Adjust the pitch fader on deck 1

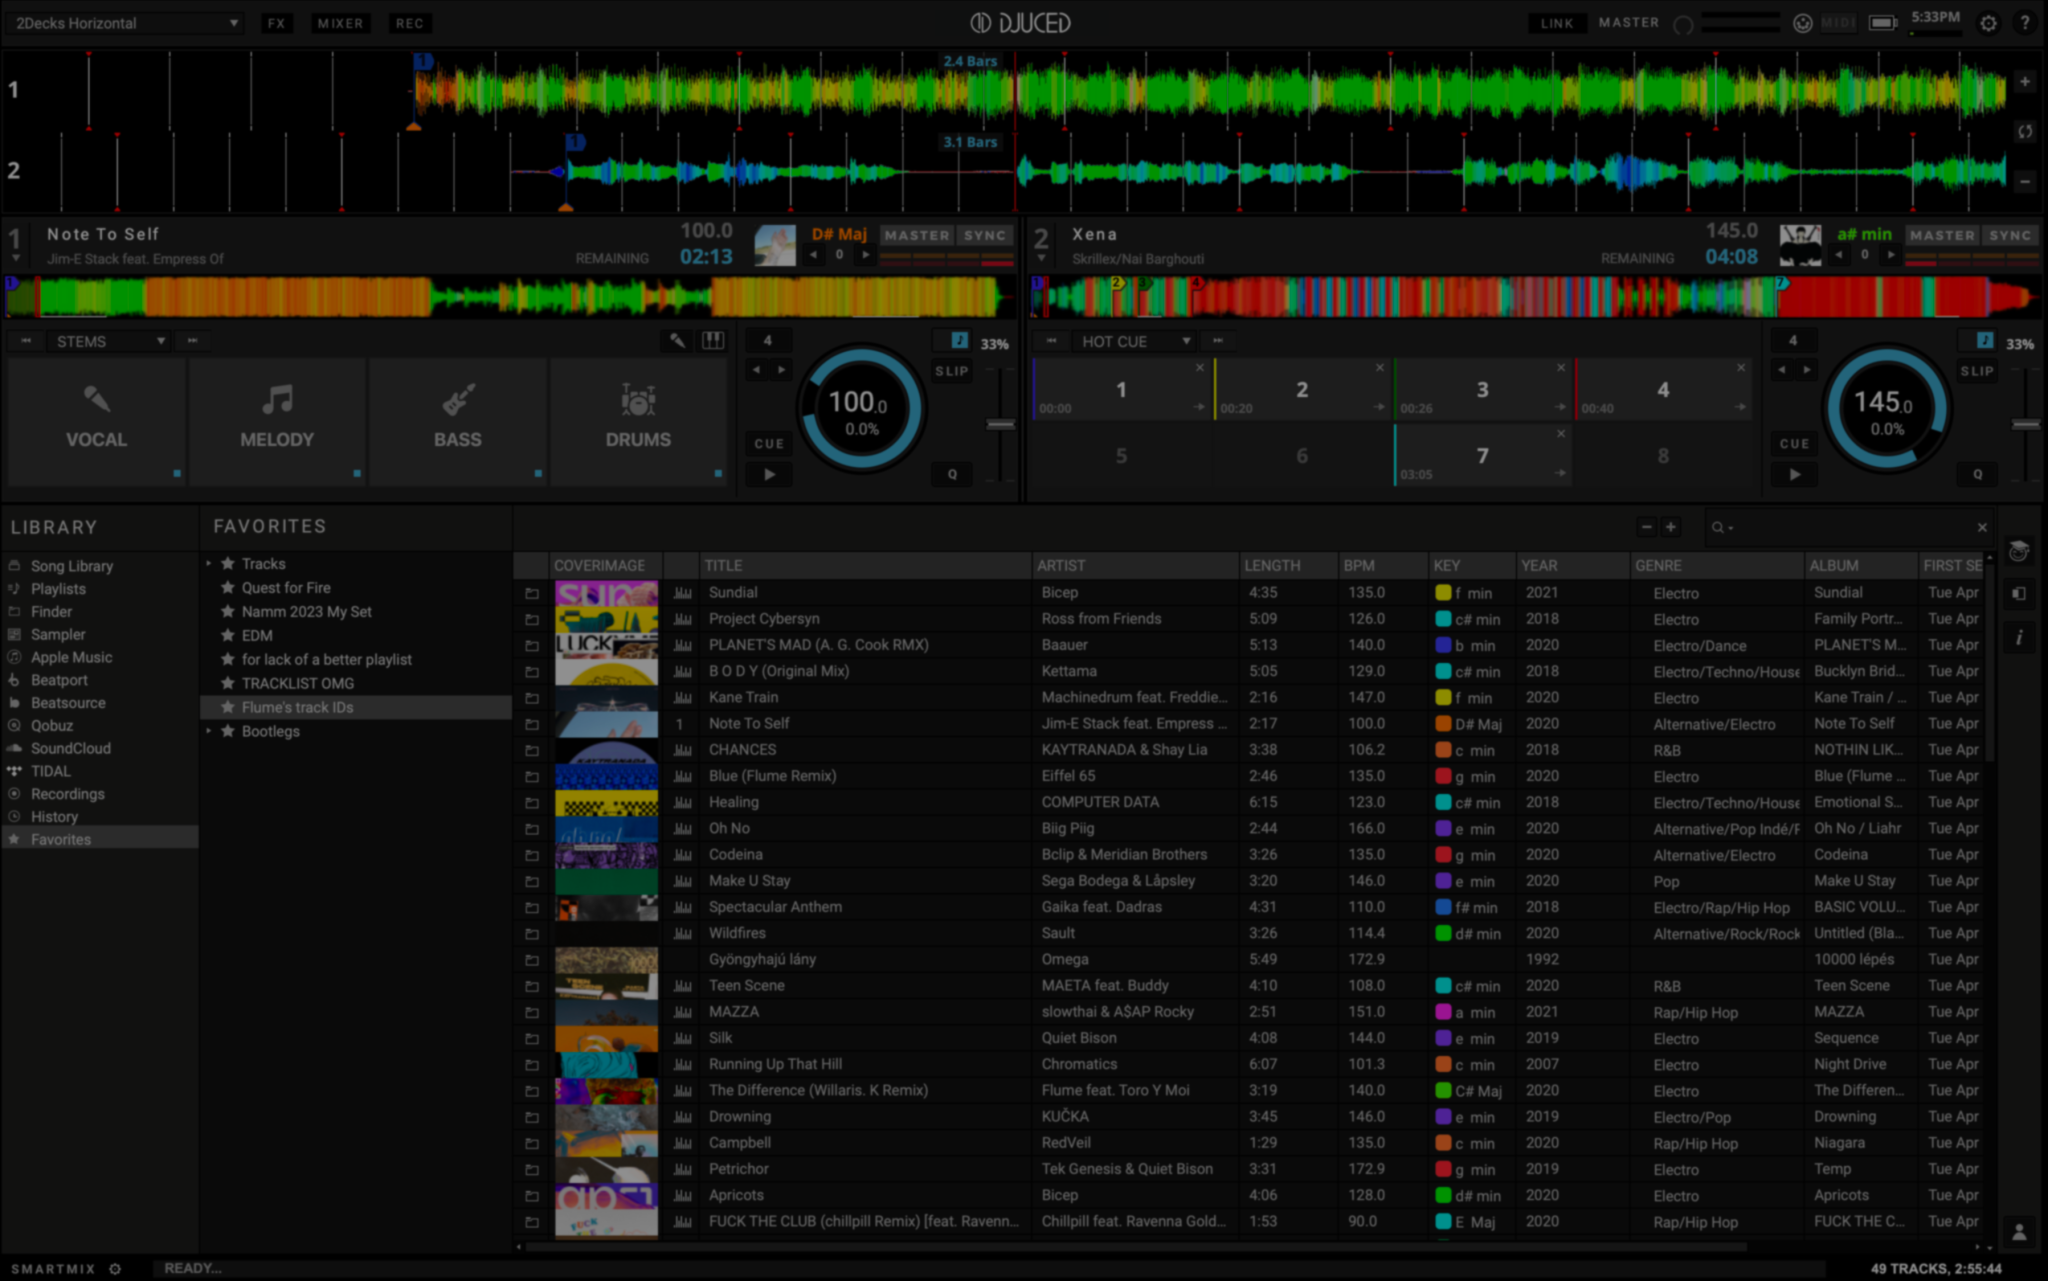click(999, 424)
